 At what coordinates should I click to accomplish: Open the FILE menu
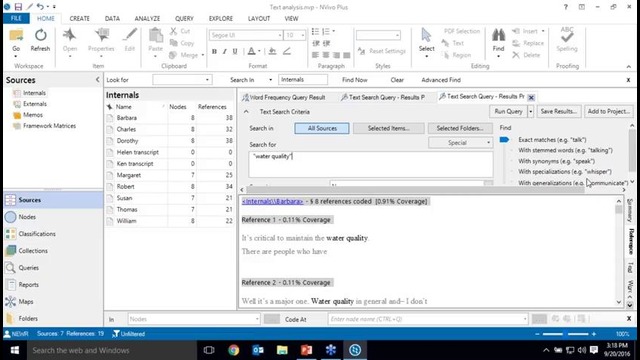click(16, 18)
